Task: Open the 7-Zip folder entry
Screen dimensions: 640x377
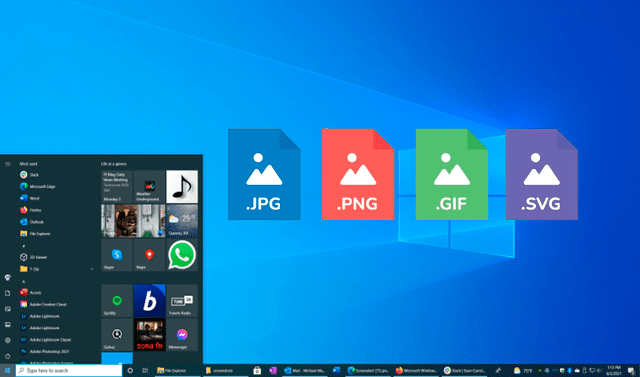Action: coord(29,269)
